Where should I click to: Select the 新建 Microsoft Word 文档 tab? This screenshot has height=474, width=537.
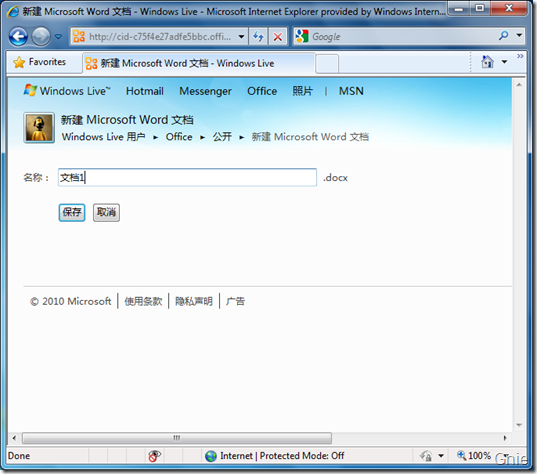click(x=199, y=63)
